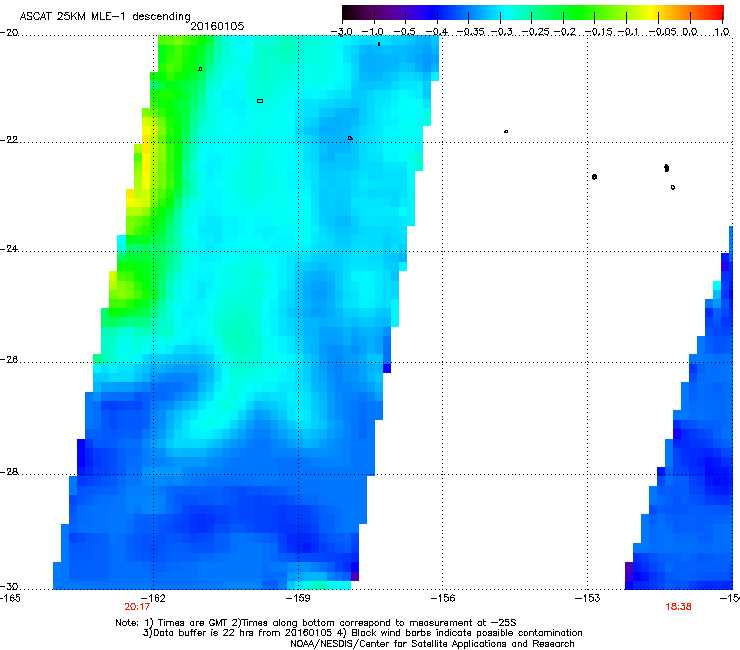Click the -28 latitude label
The image size is (740, 650).
click(9, 472)
